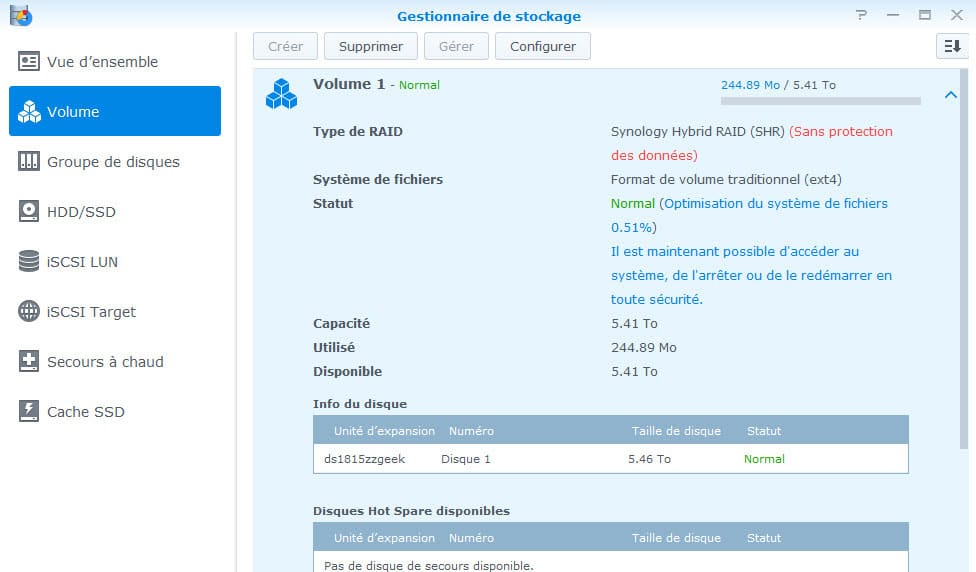
Task: Click the Cache SSD lightning icon
Action: pyautogui.click(x=29, y=412)
